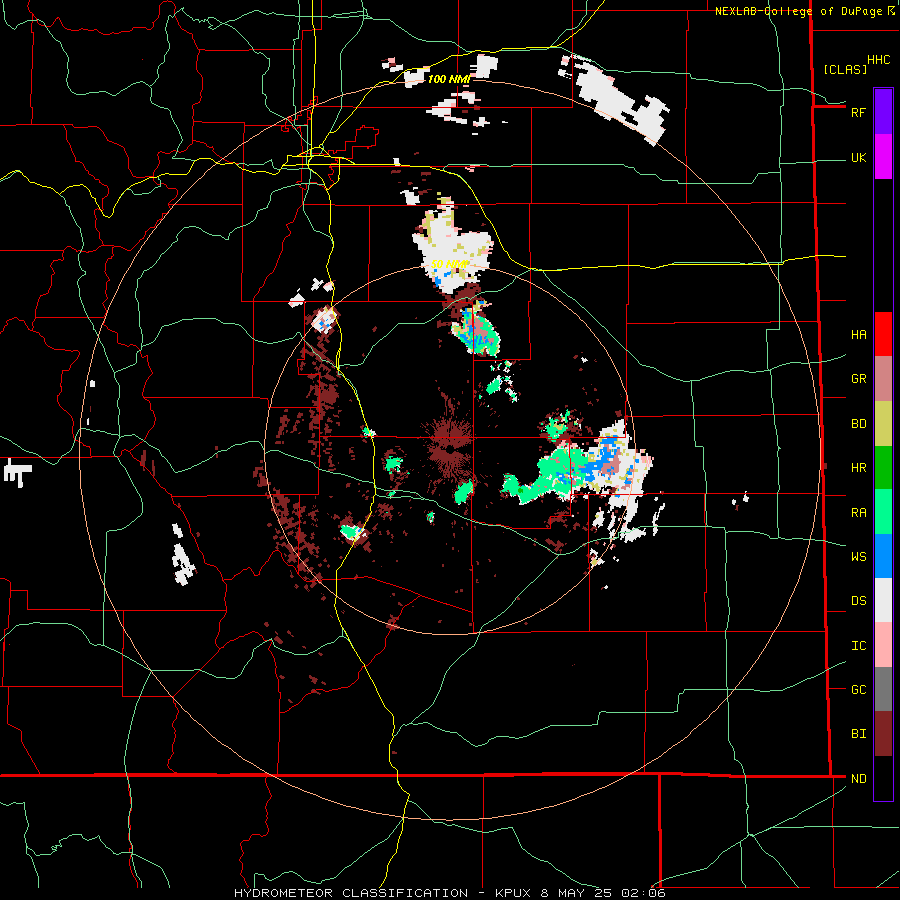Select the gray GC legend swatch
Image resolution: width=900 pixels, height=900 pixels.
click(x=883, y=689)
